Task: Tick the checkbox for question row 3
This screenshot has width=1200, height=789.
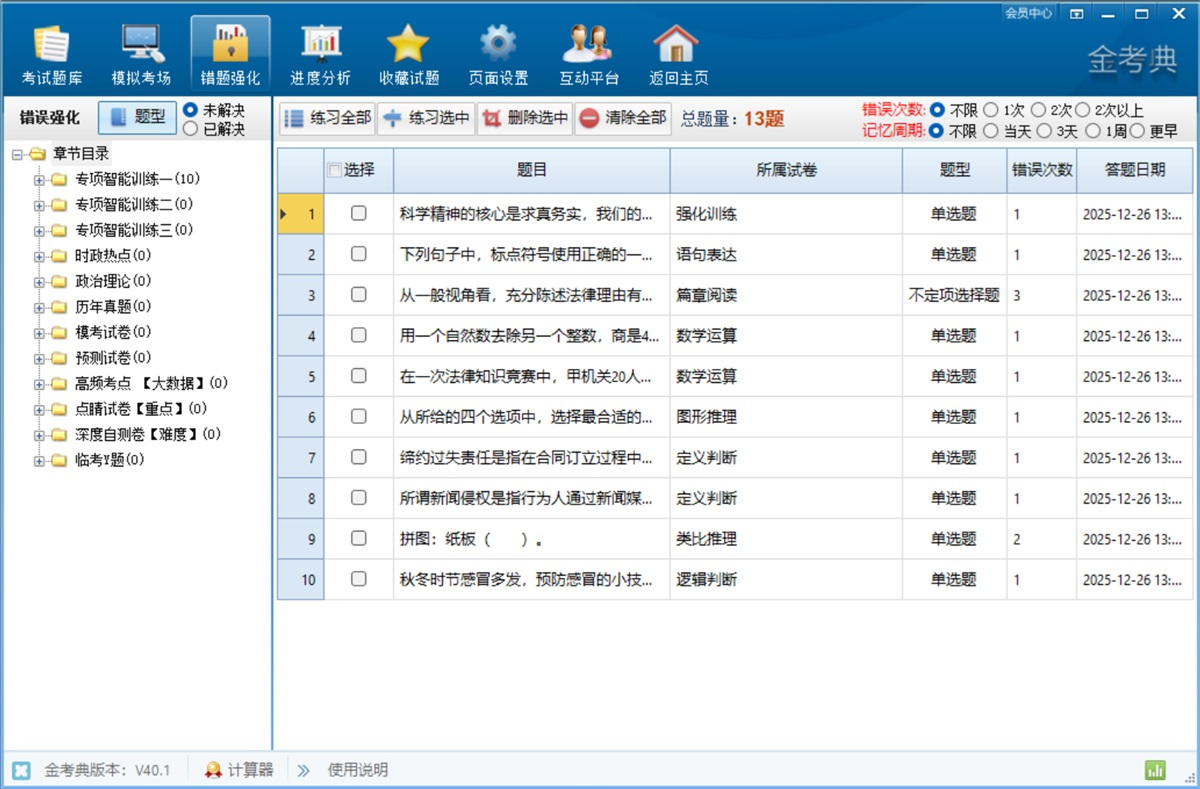Action: coord(359,295)
